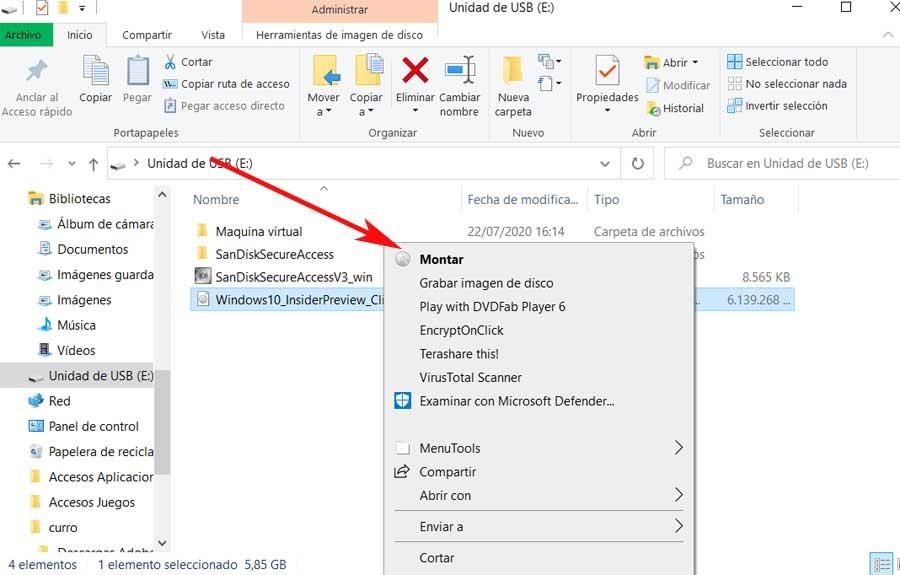
Task: Click Cambiar nombre rename icon
Action: point(460,71)
